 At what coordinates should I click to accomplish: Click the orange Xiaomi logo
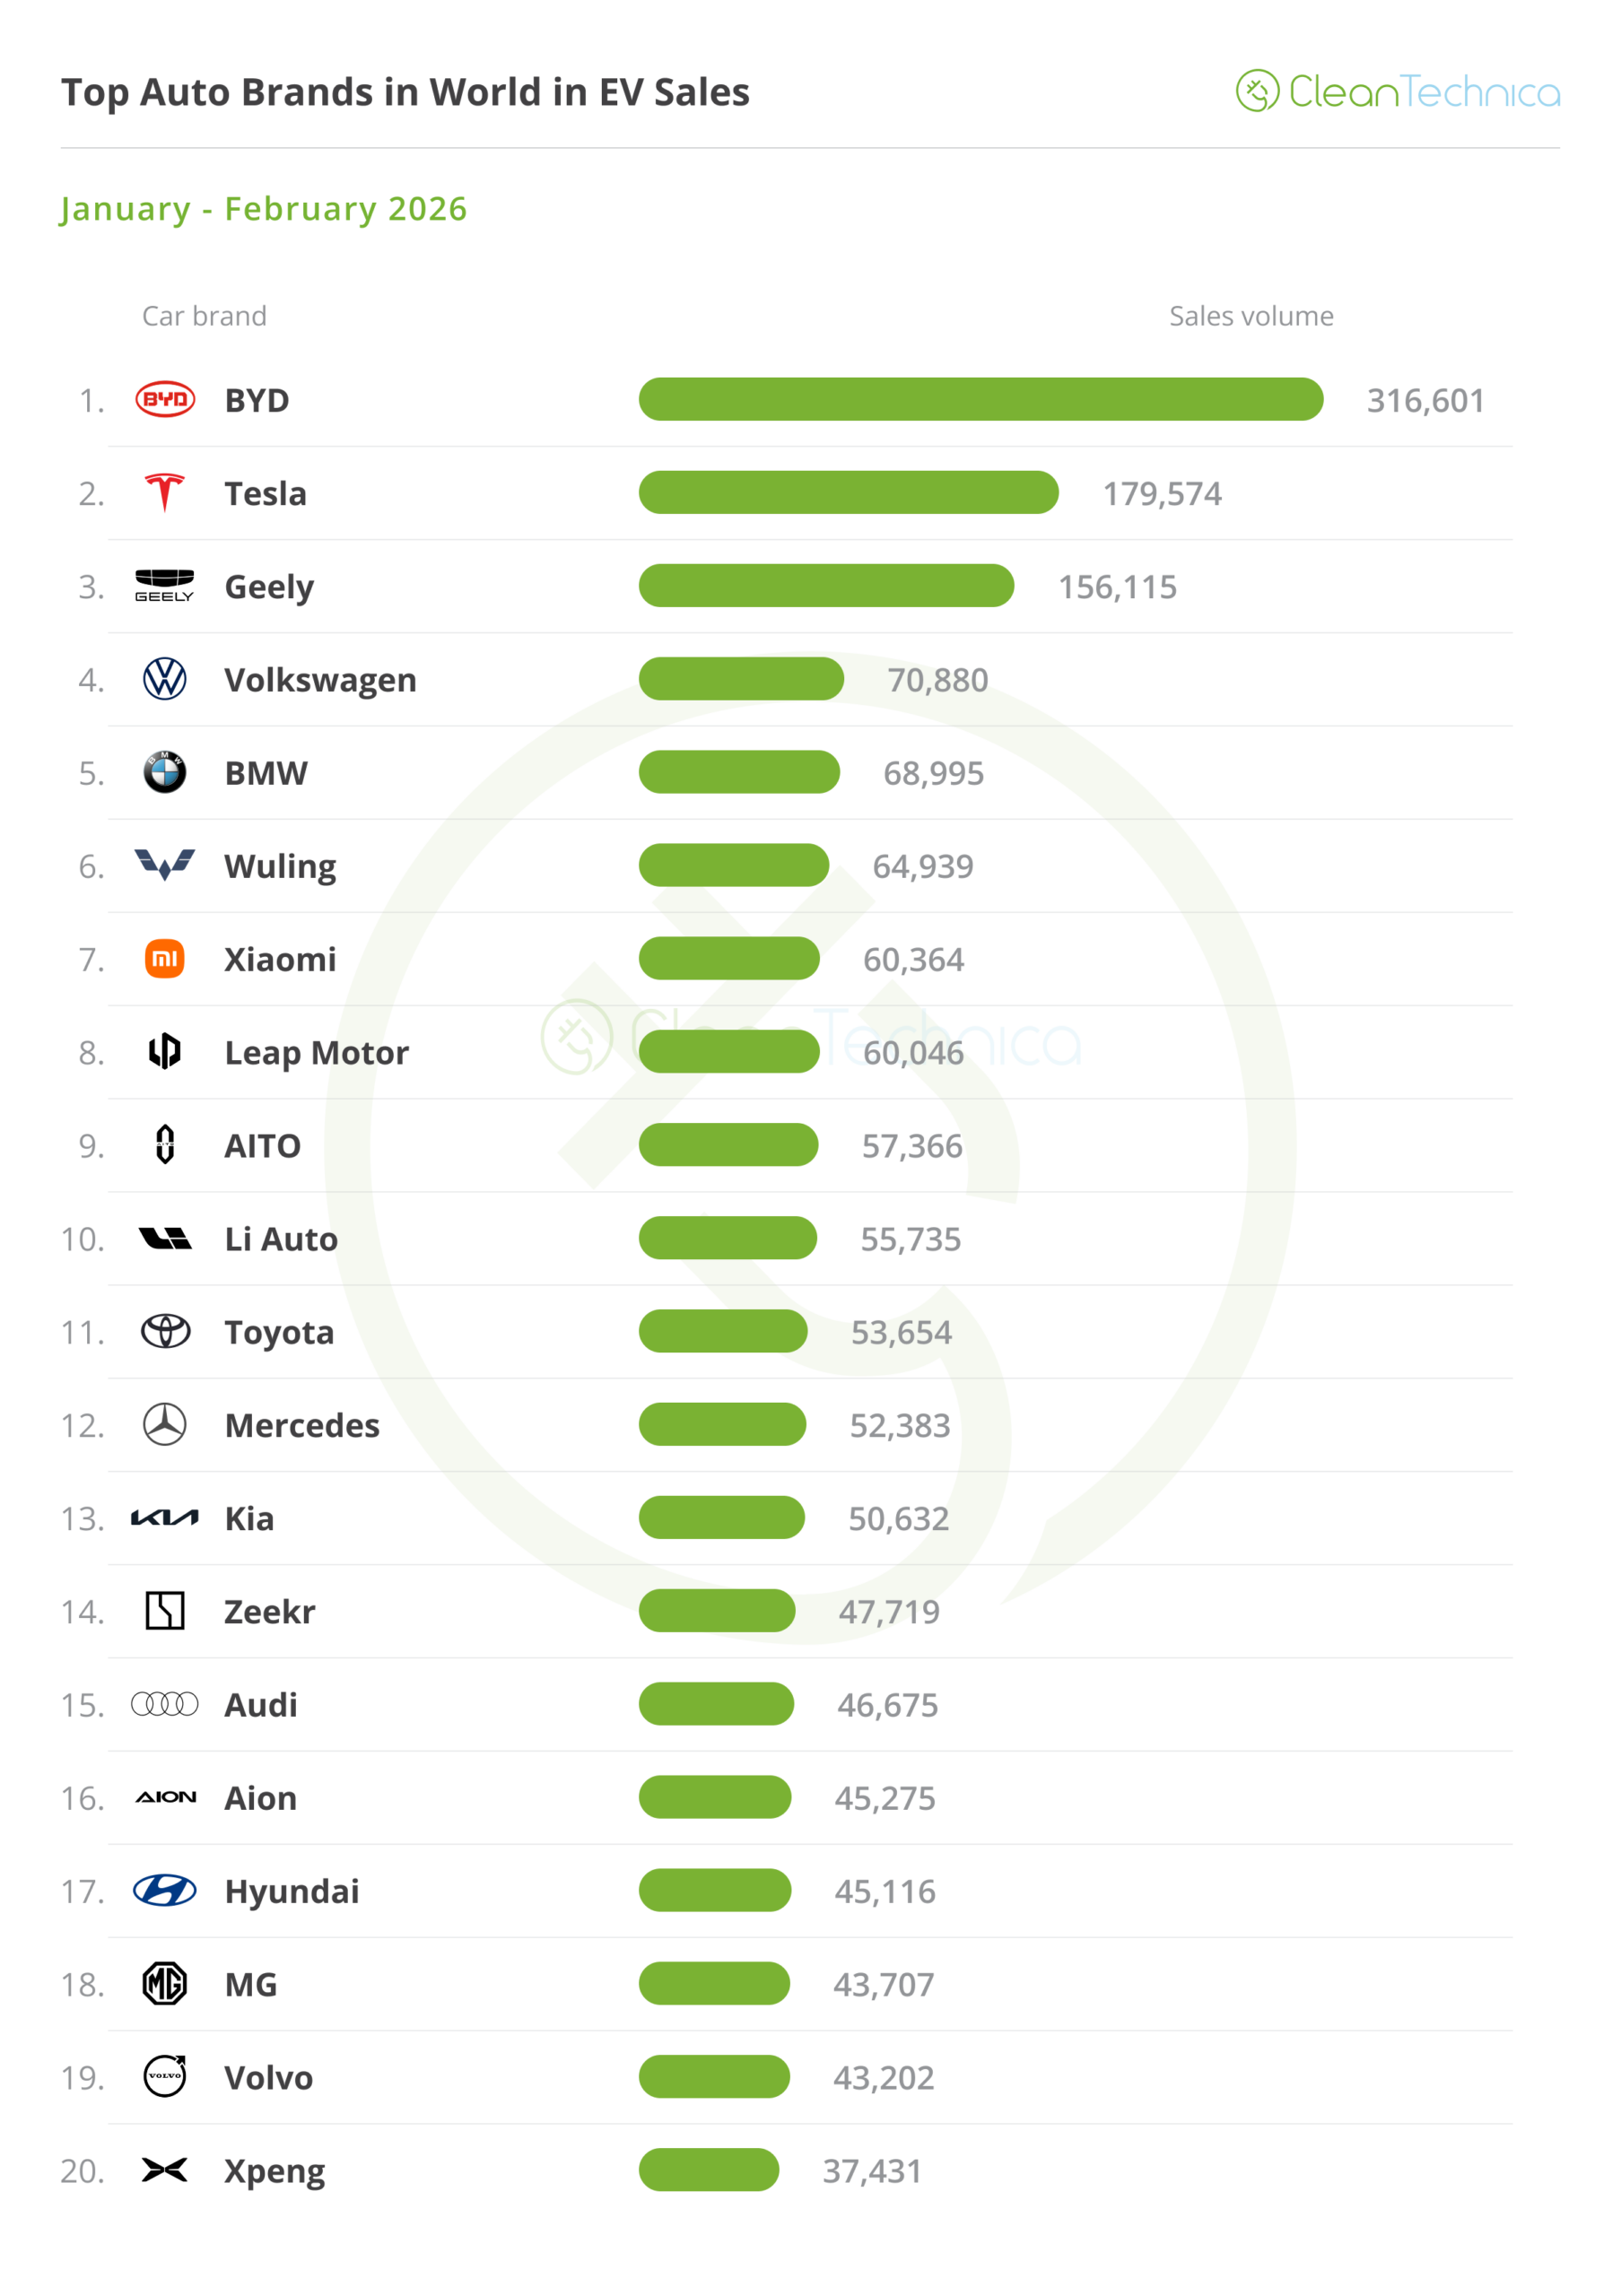pos(165,959)
